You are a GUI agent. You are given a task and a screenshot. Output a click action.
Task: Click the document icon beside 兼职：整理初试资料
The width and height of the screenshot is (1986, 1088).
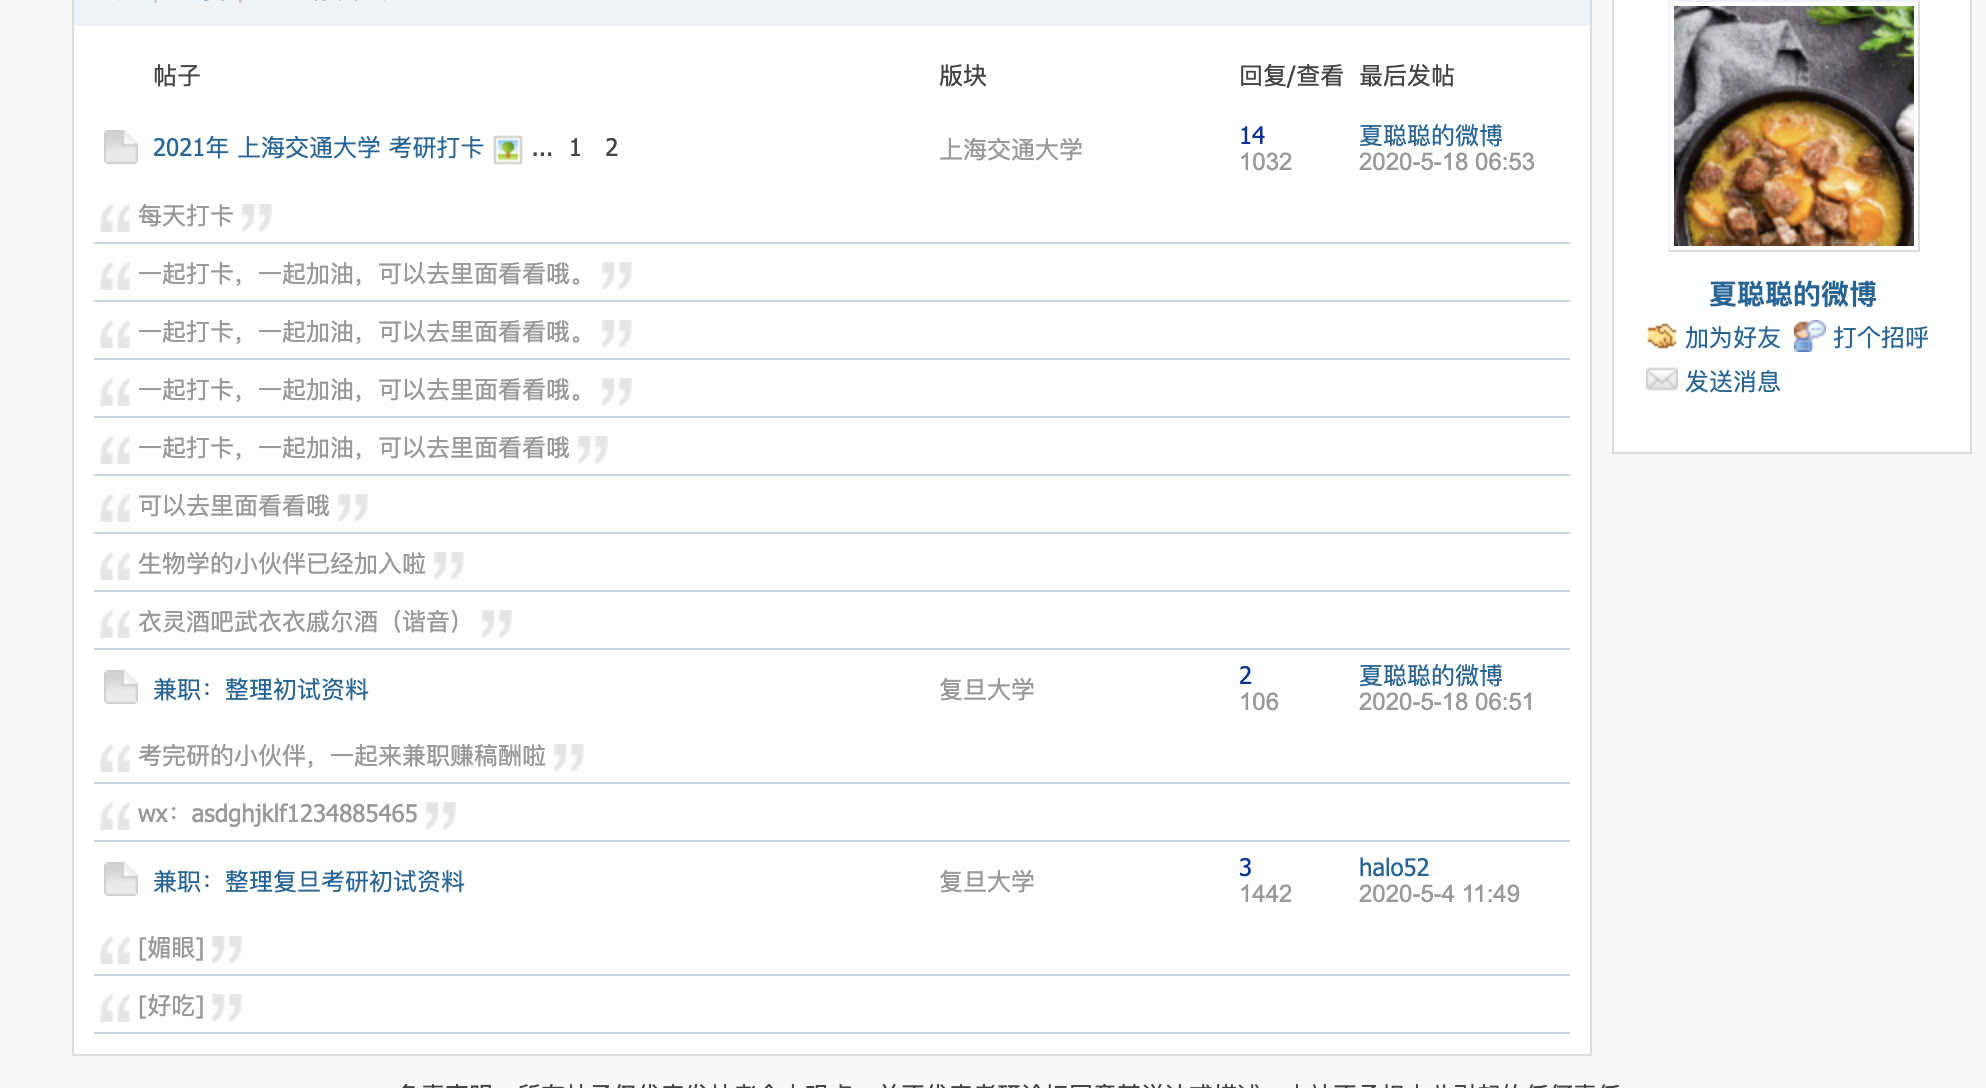click(x=121, y=688)
